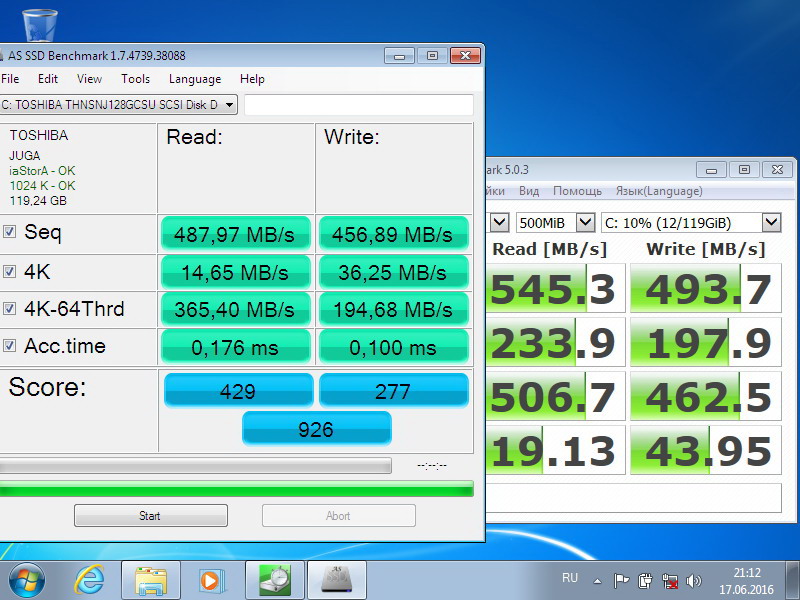The image size is (800, 600).
Task: Click the green overall progress bar
Action: tap(236, 489)
